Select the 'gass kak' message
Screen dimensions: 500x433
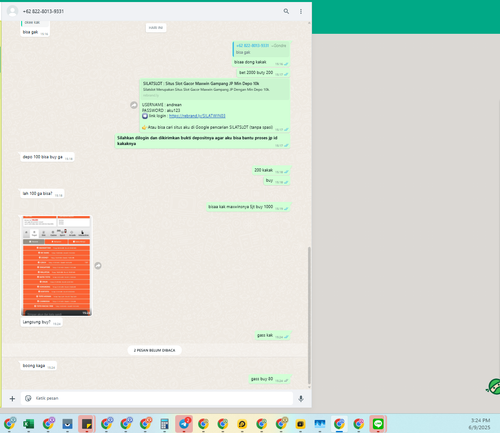(273, 335)
